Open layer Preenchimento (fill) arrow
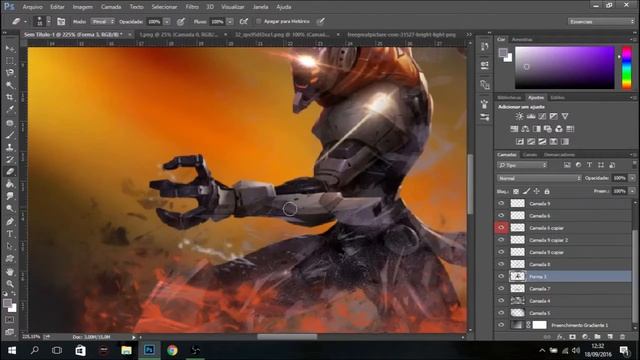The image size is (640, 360). (x=632, y=191)
